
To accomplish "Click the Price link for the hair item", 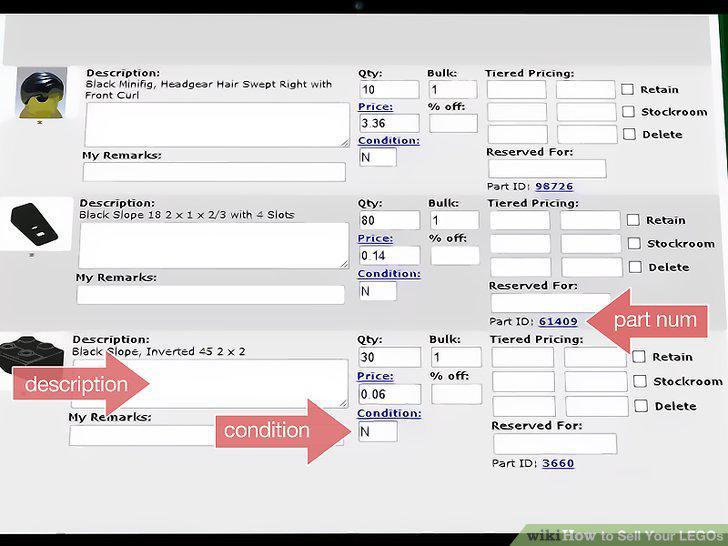I will point(375,107).
